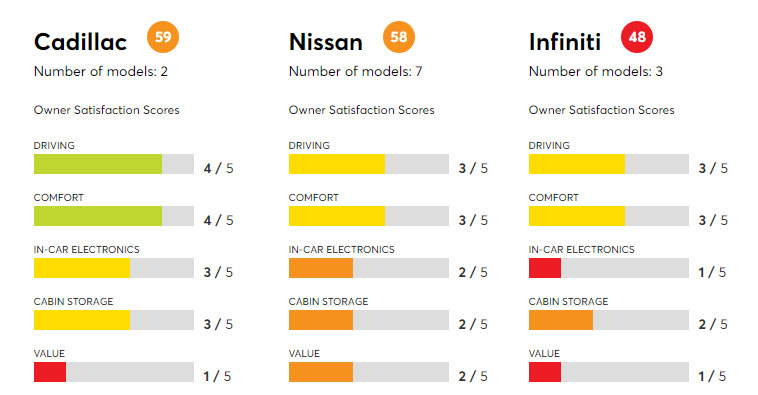Click Cadillac's green Comfort score bar

98,216
